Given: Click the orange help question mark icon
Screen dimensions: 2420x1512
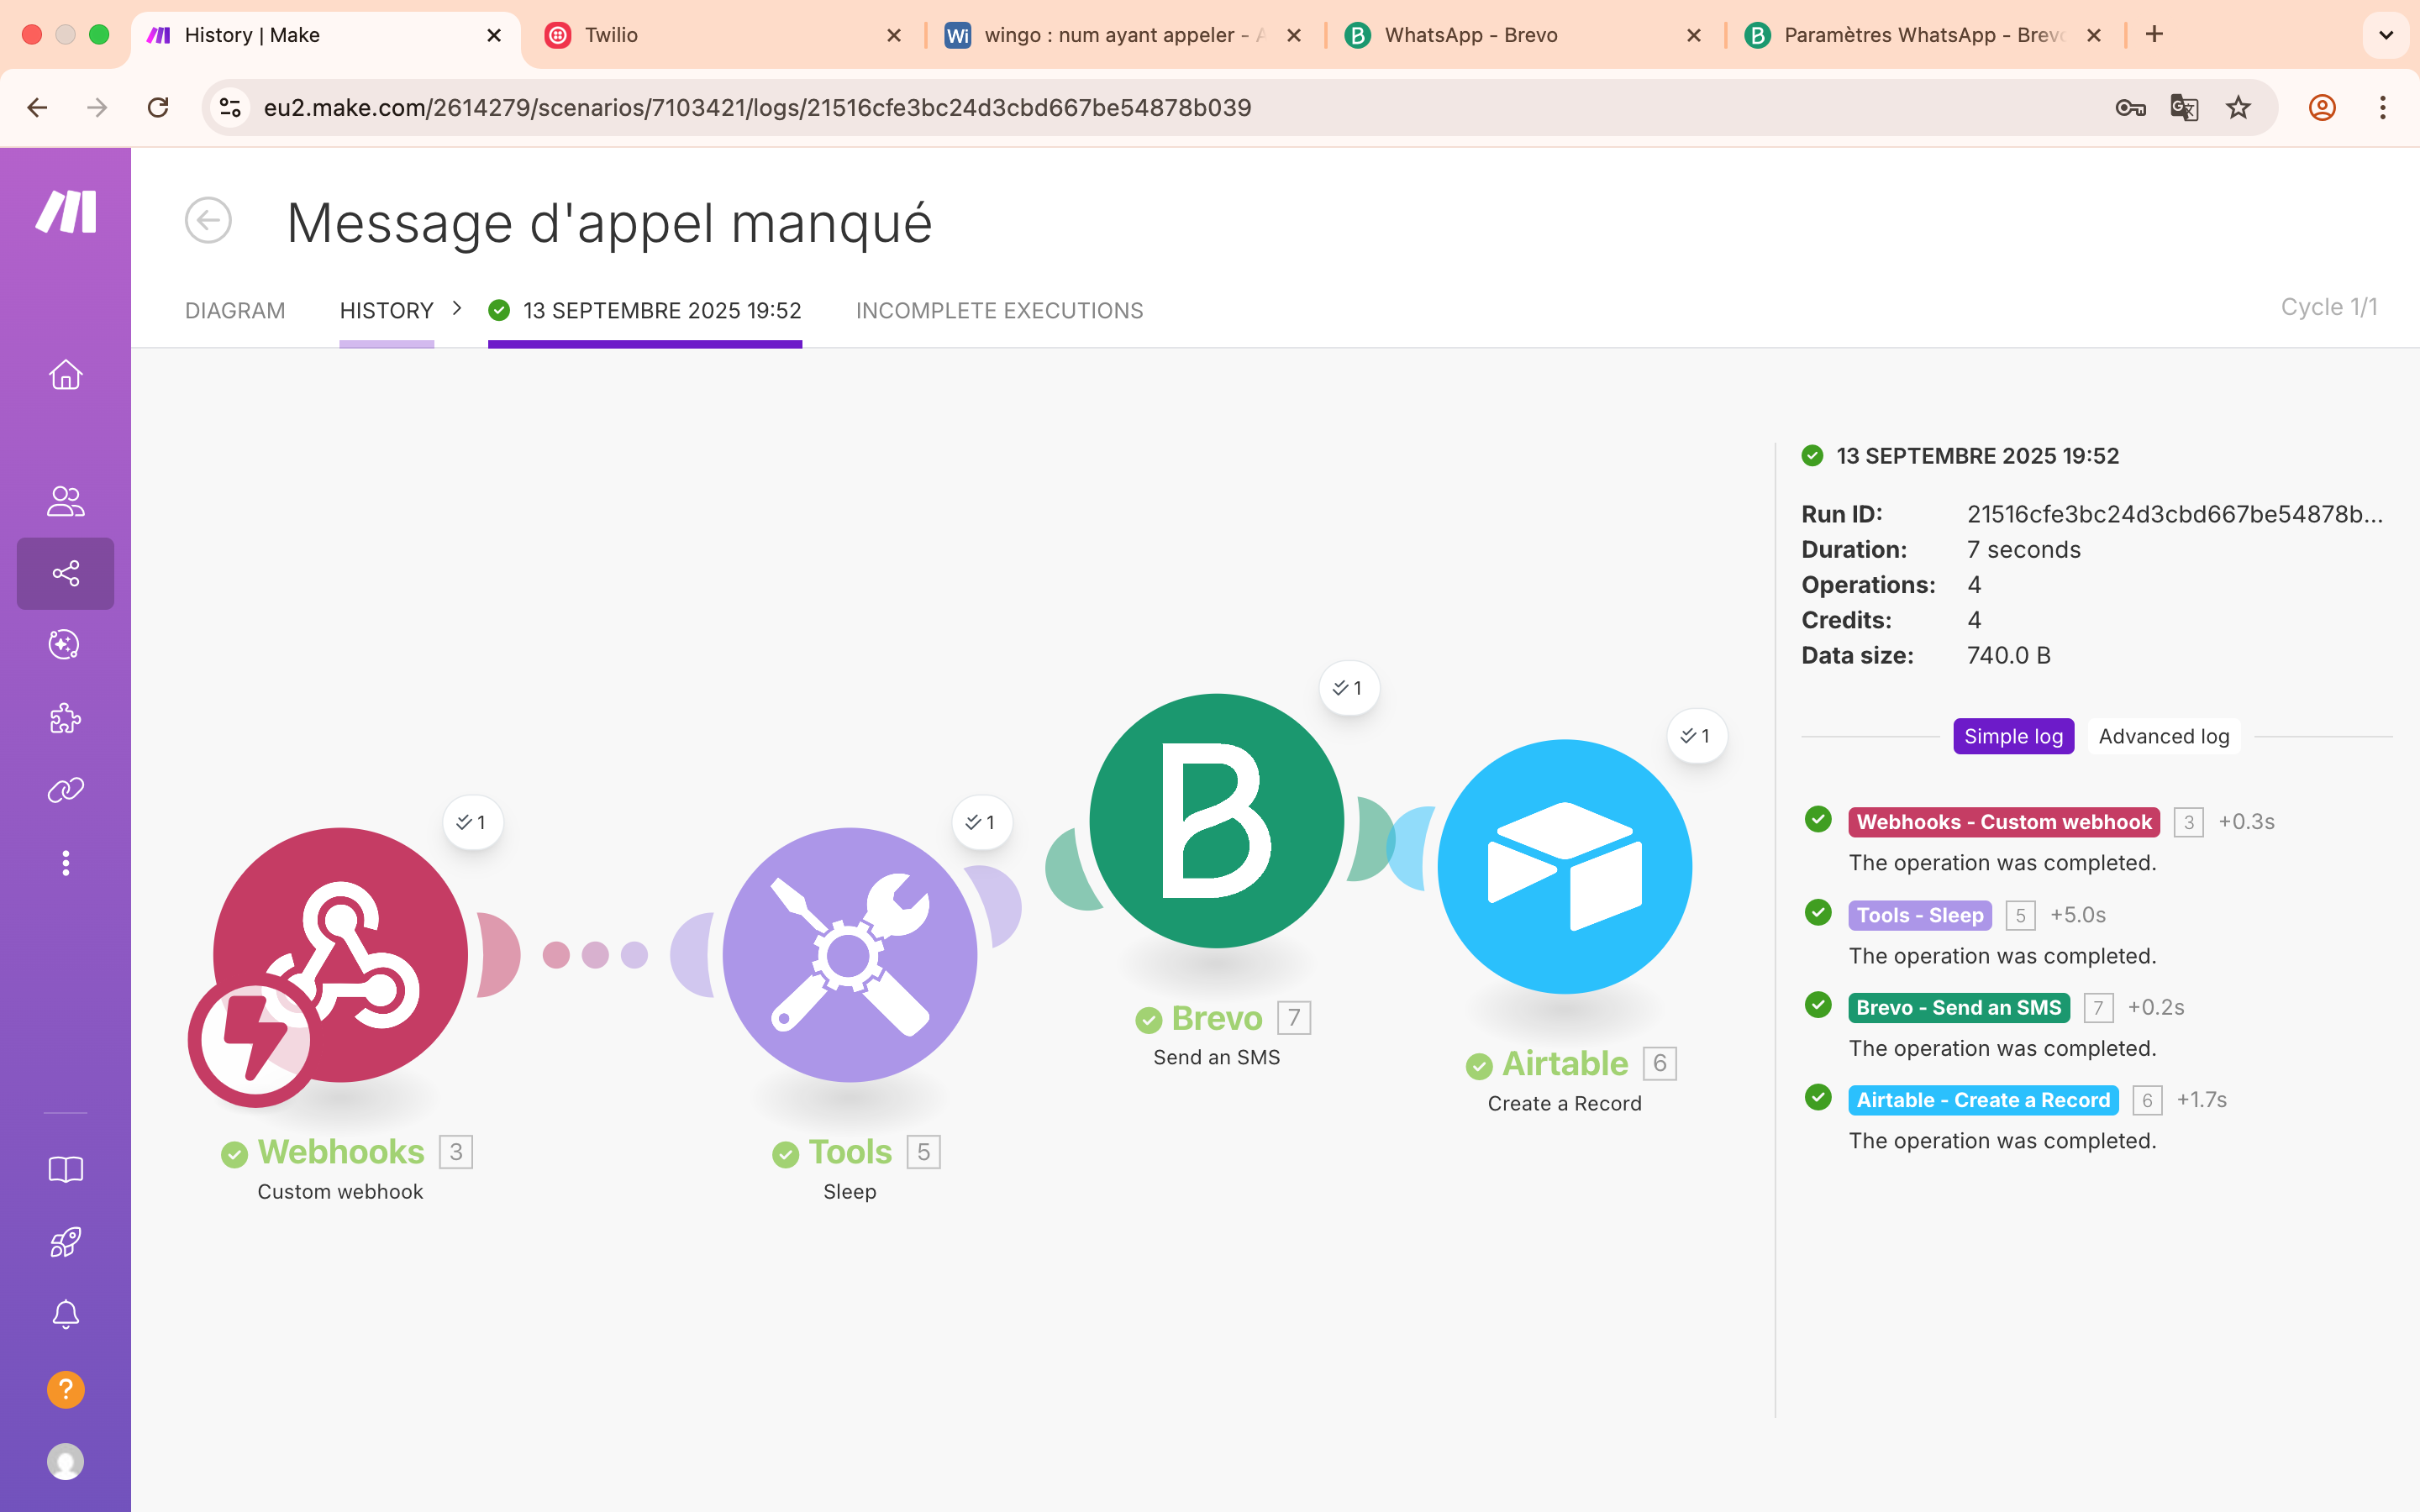Looking at the screenshot, I should pyautogui.click(x=65, y=1389).
